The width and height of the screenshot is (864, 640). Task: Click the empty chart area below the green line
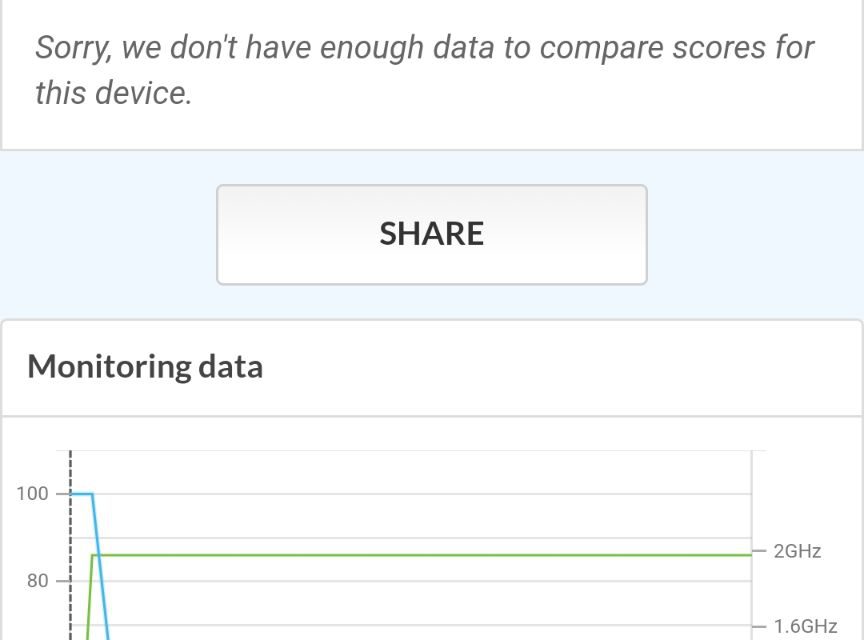tap(420, 605)
